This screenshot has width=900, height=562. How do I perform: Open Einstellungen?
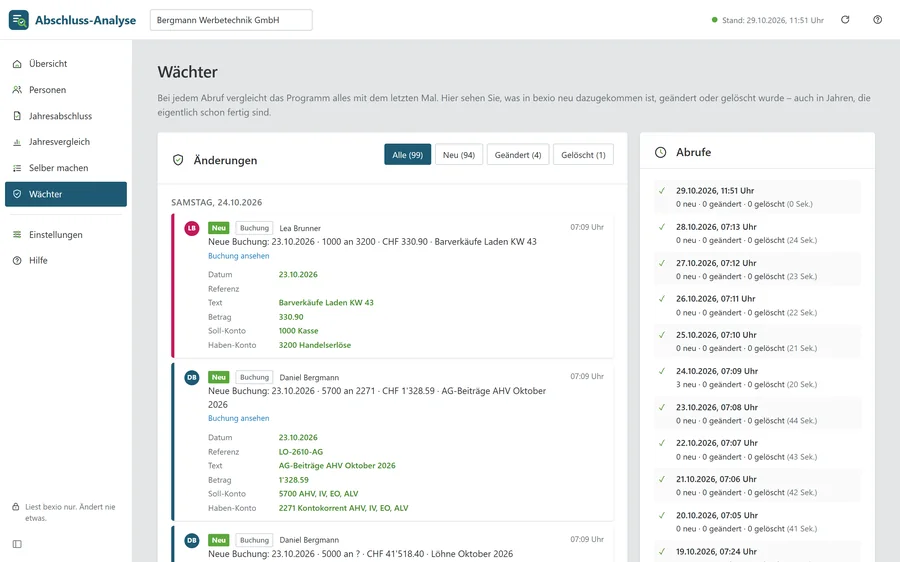coord(66,234)
